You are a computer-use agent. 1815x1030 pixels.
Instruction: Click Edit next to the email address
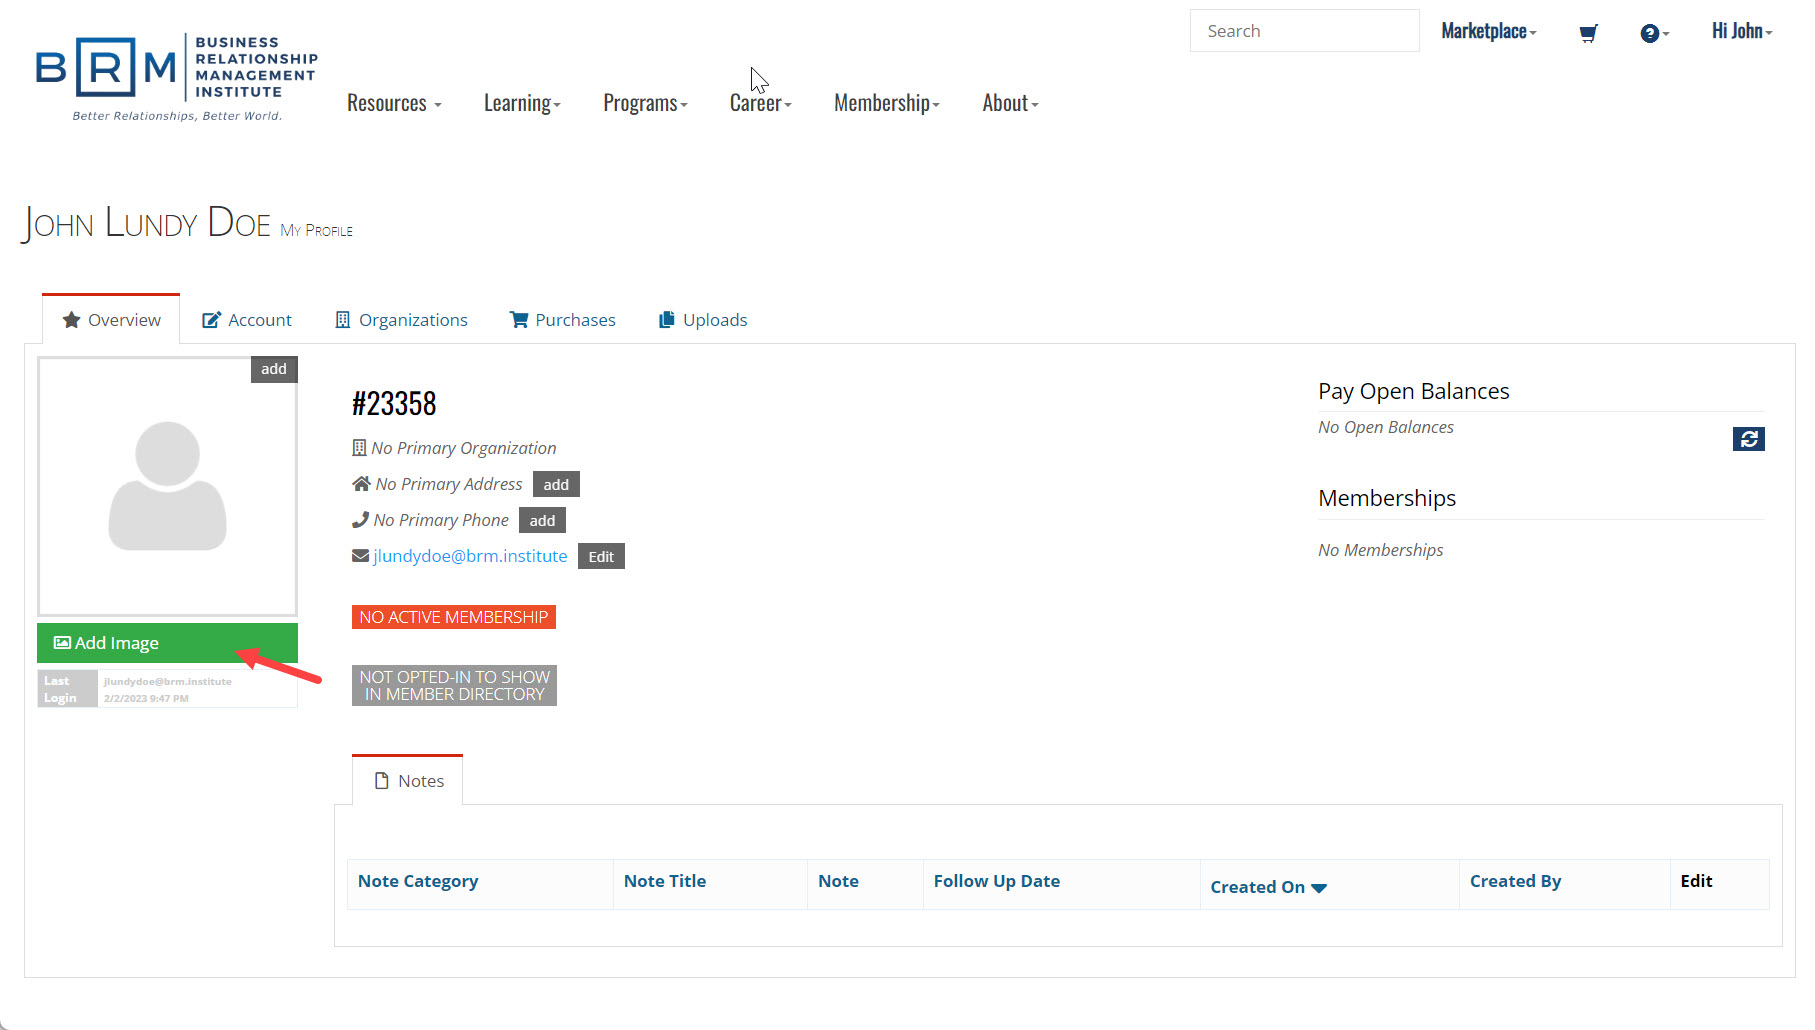pos(601,557)
